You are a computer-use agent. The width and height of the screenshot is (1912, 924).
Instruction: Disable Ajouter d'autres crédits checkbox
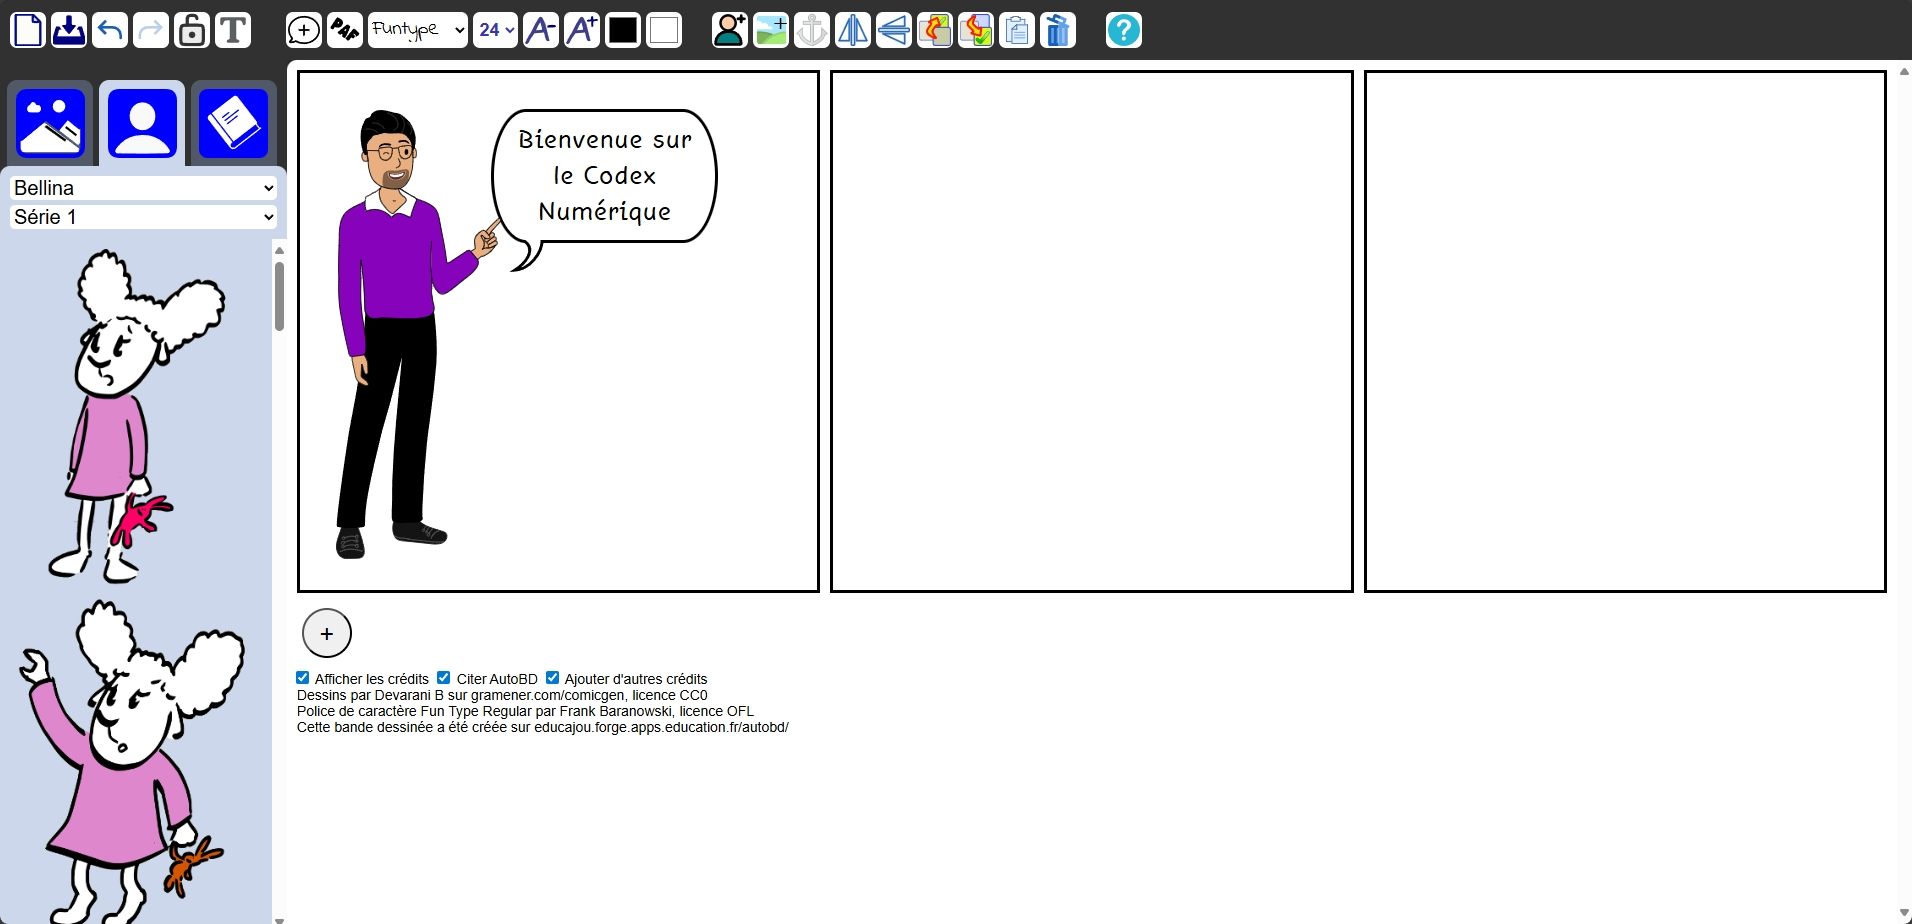[x=552, y=678]
